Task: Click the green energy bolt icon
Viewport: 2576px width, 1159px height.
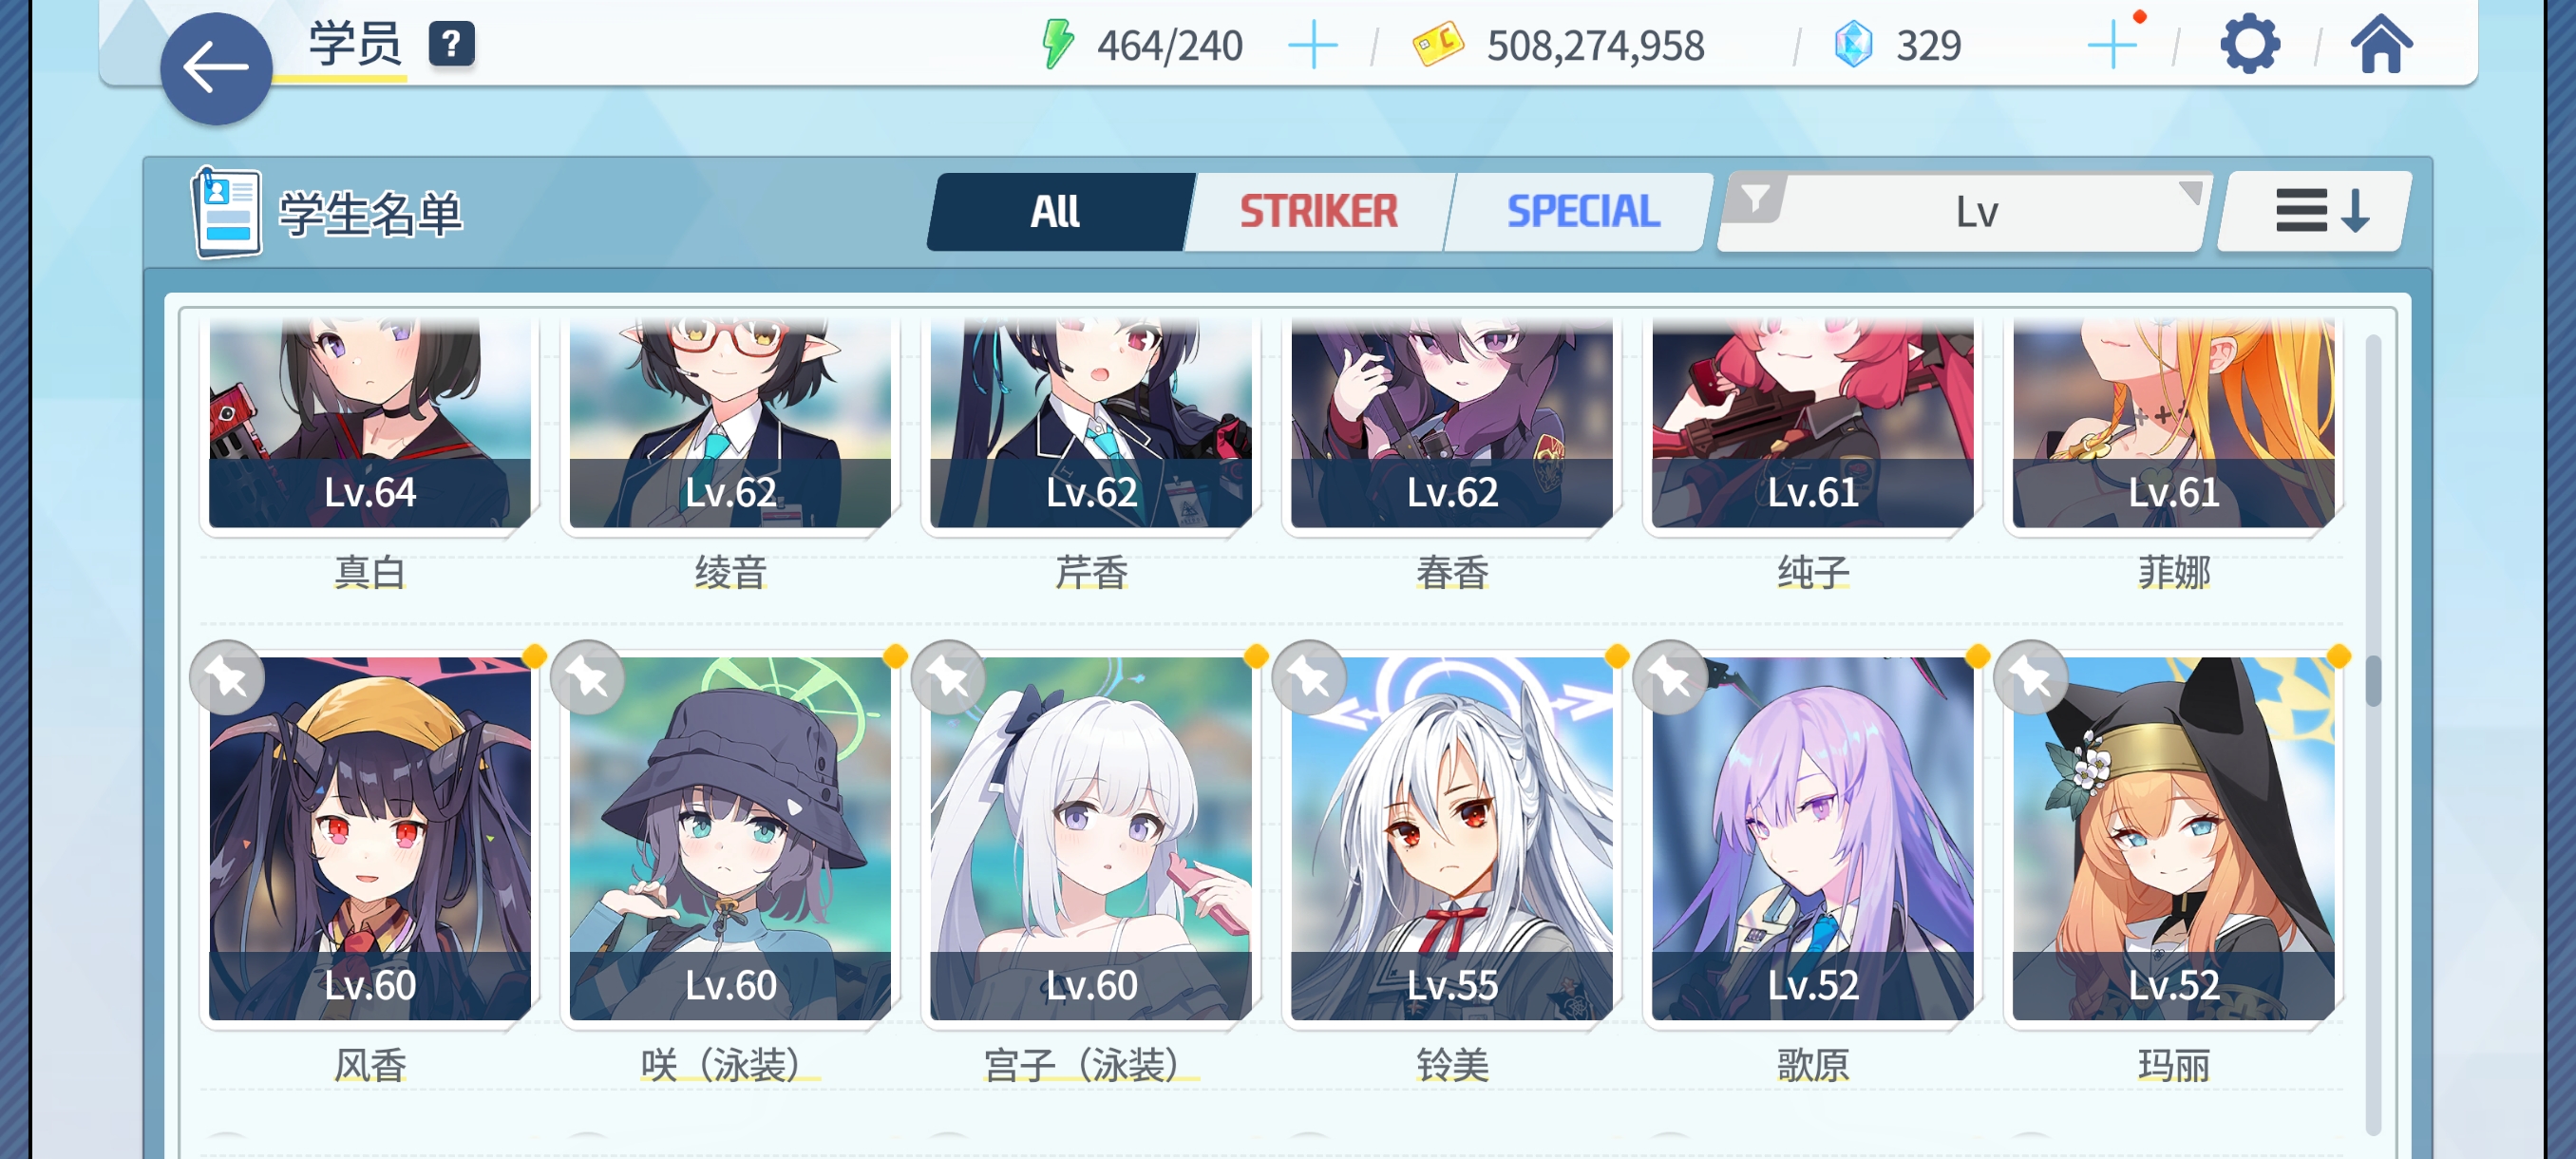Action: click(x=1057, y=45)
